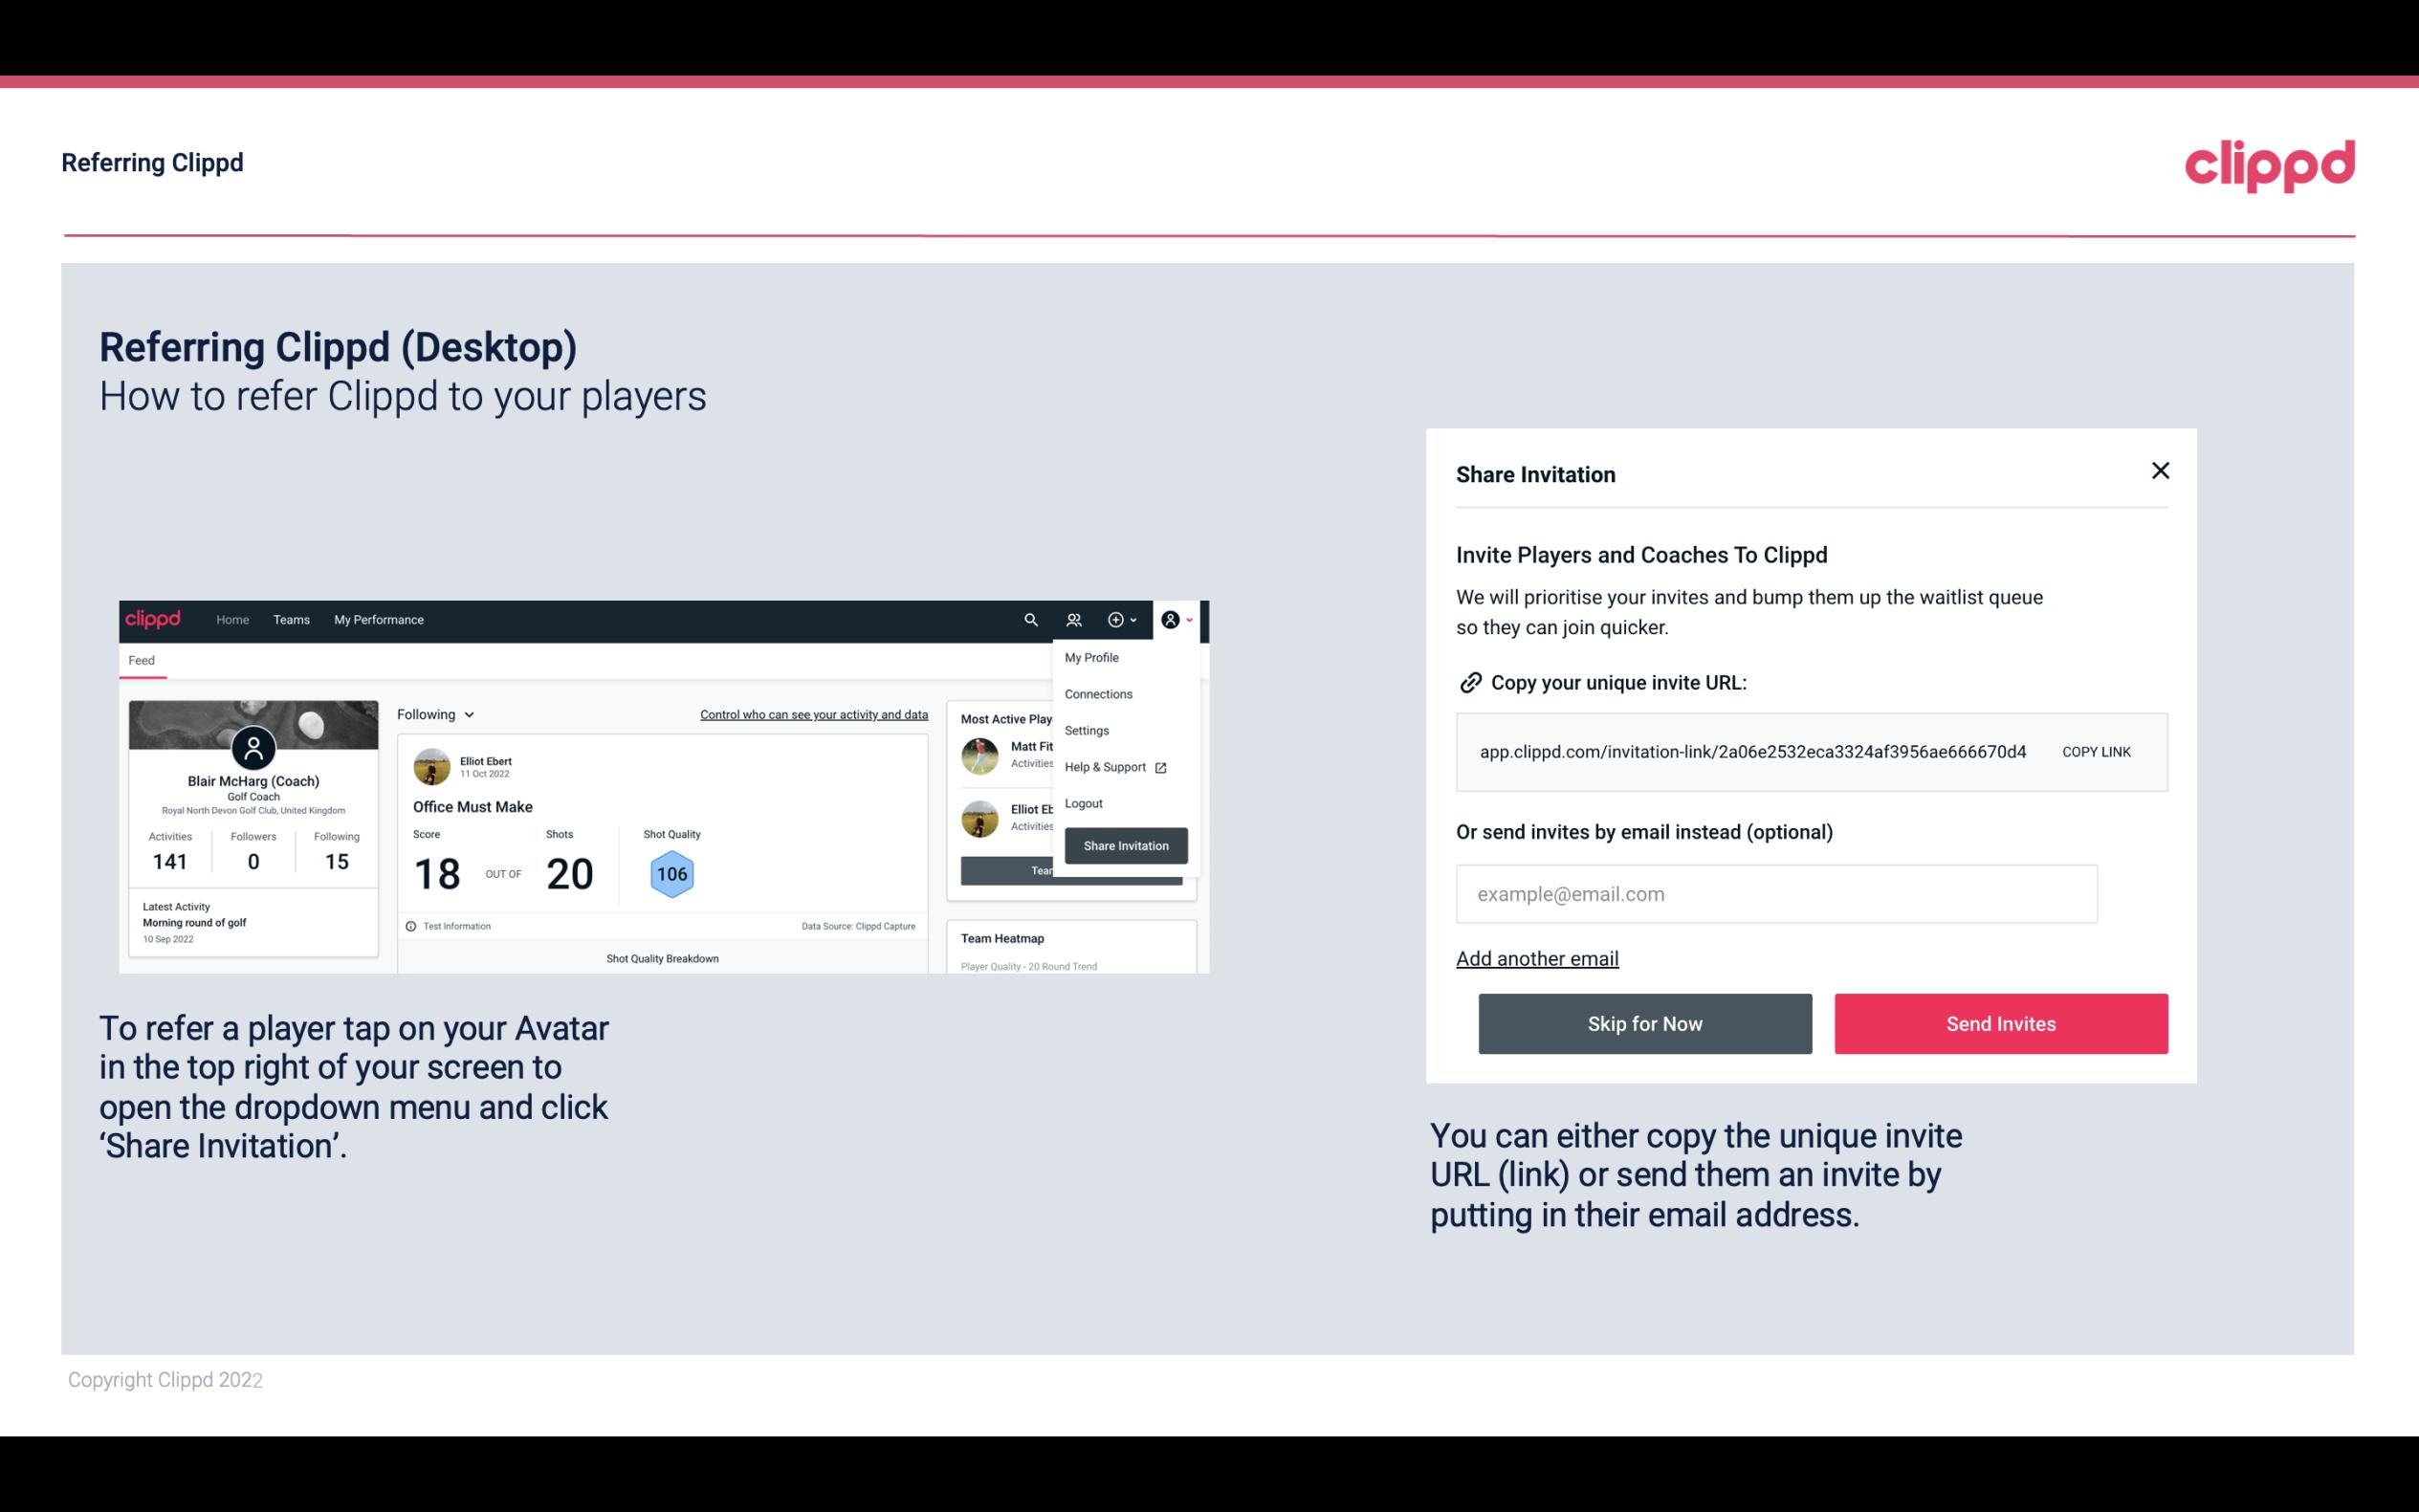Click the 'Following' dropdown on Blair's profile
The height and width of the screenshot is (1512, 2419).
pos(432,712)
